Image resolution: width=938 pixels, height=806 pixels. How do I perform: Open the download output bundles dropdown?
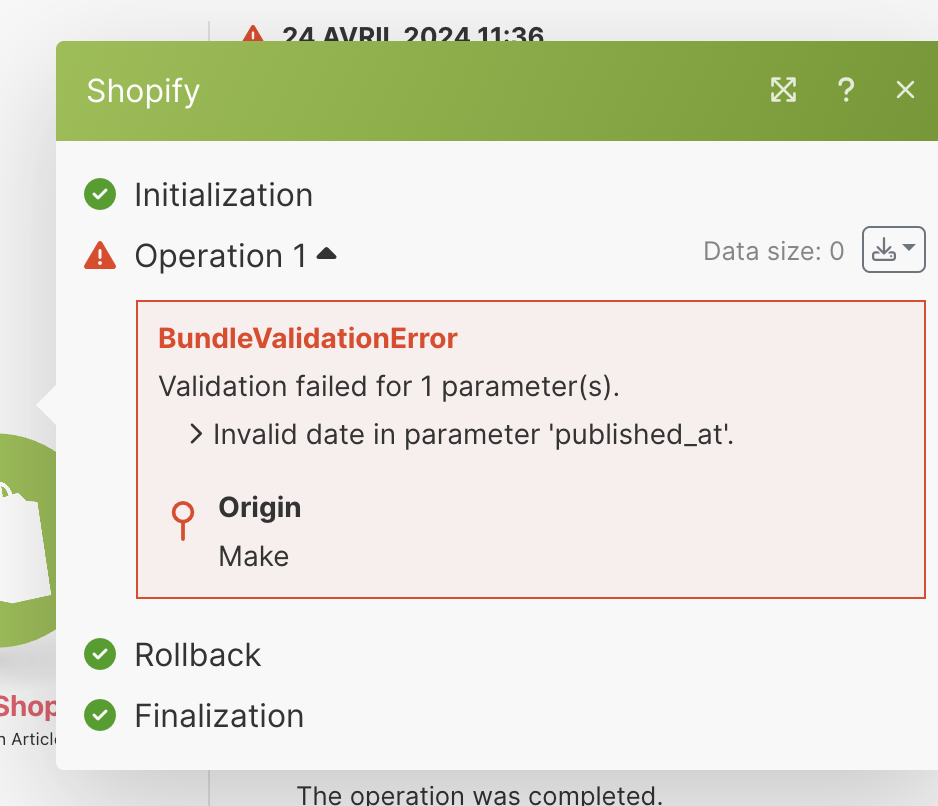[x=893, y=250]
